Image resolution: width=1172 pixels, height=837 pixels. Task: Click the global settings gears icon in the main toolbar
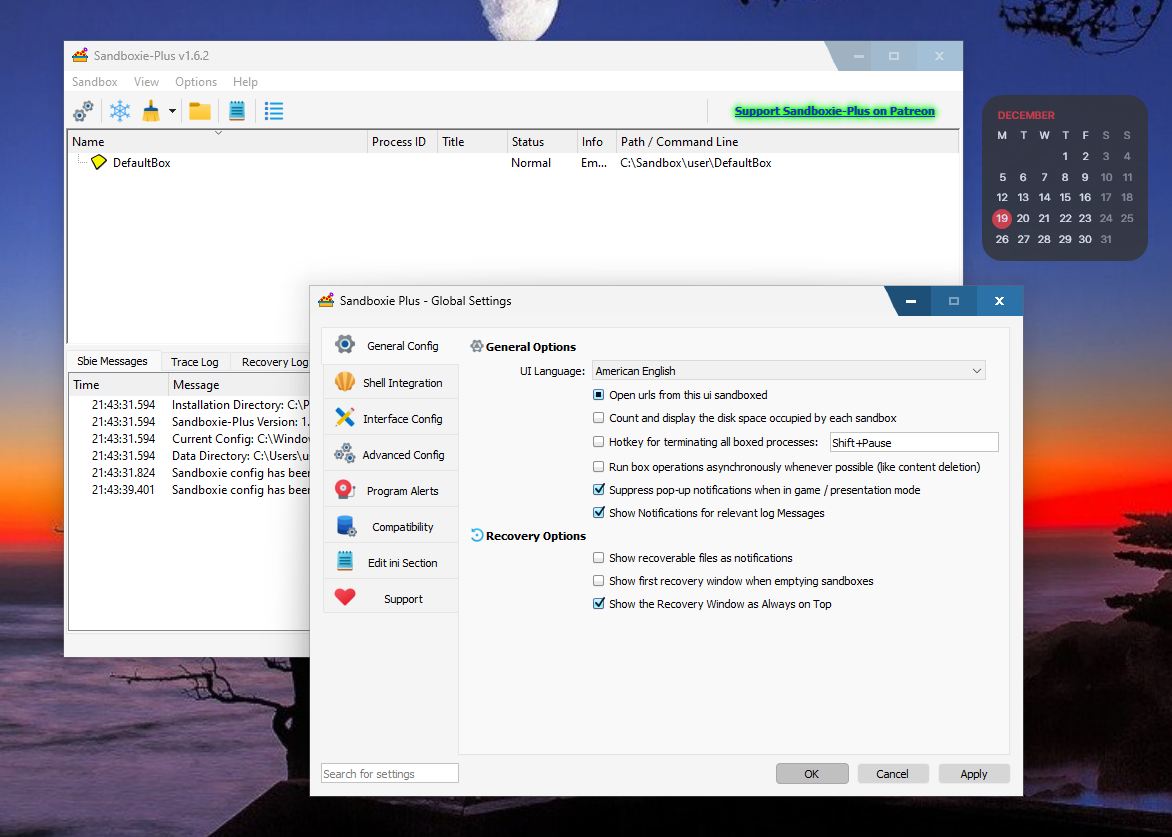pos(83,111)
